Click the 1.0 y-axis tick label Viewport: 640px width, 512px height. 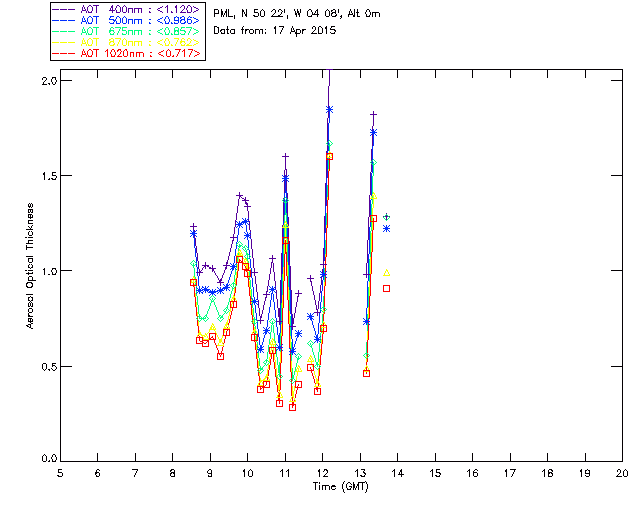pos(49,271)
